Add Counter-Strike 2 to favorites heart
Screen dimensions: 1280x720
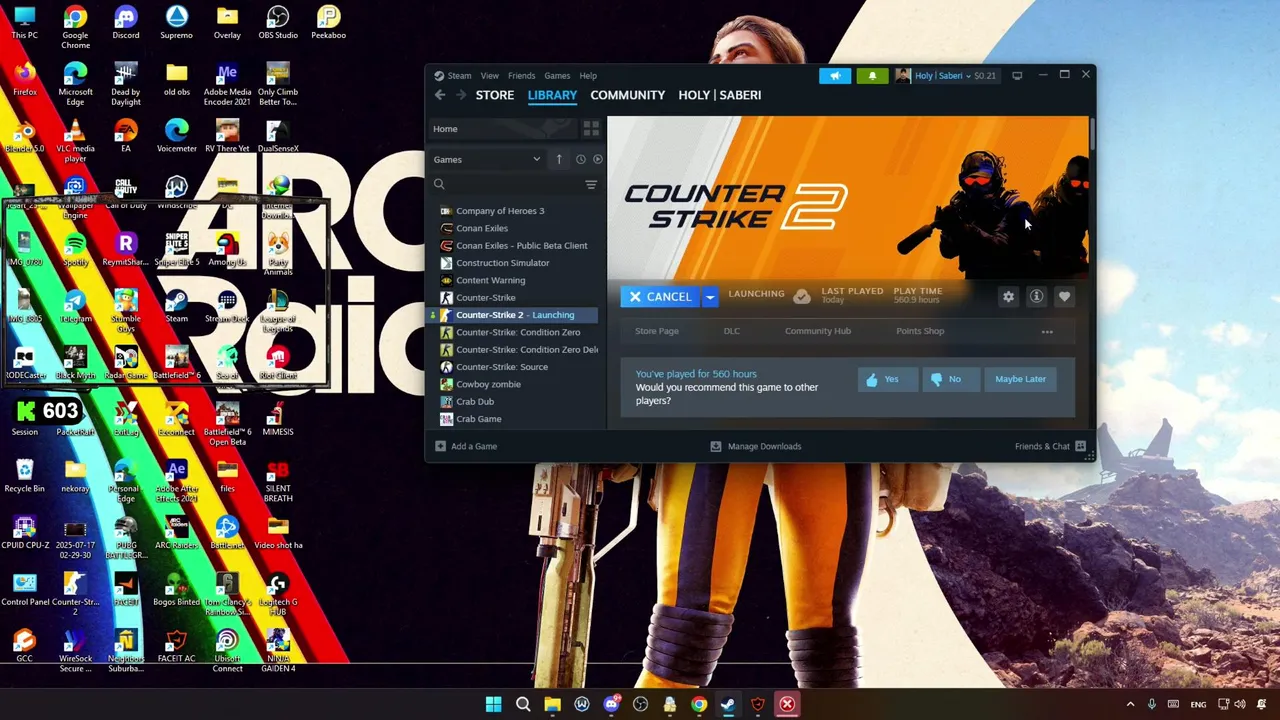(x=1064, y=297)
